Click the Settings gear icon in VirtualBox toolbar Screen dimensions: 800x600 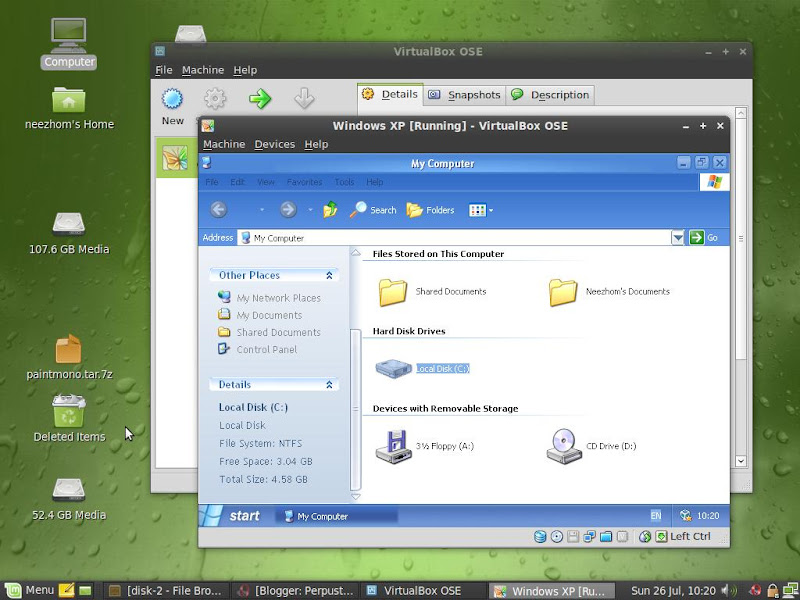(215, 98)
